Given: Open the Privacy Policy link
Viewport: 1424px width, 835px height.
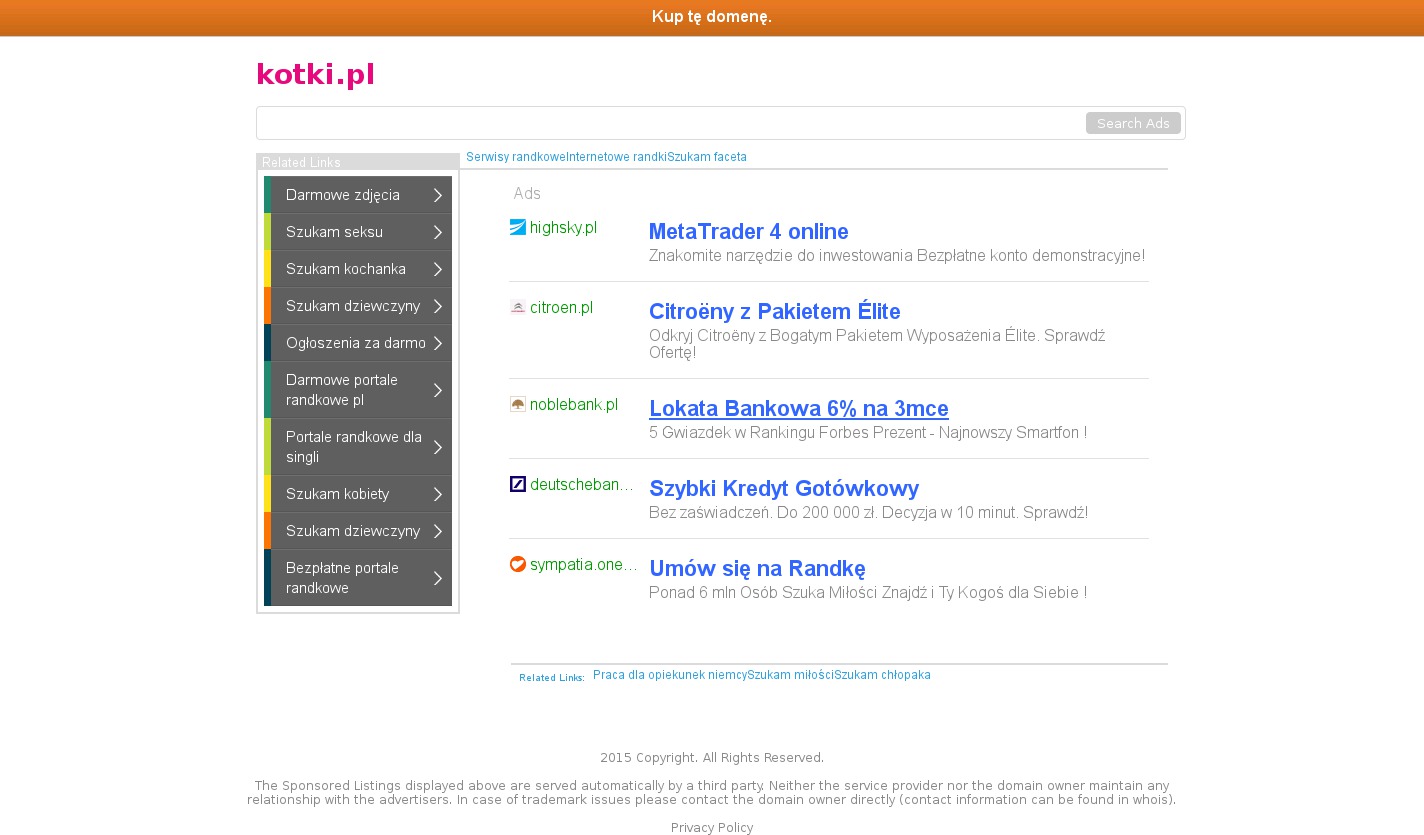Looking at the screenshot, I should coord(711,827).
